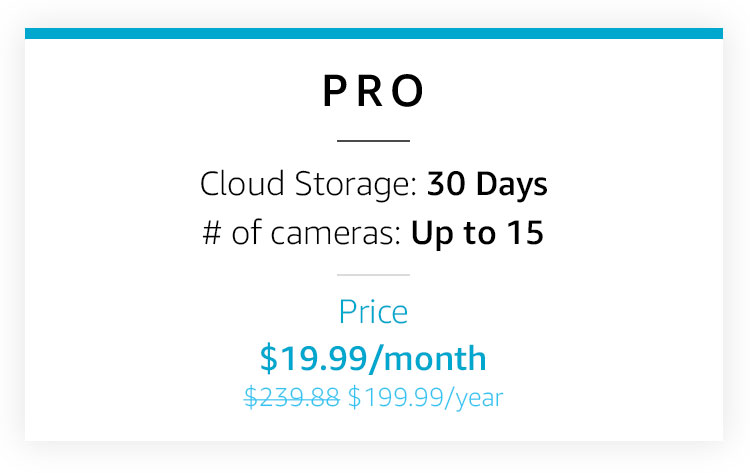Click the bold "30 Days" value

(x=487, y=185)
